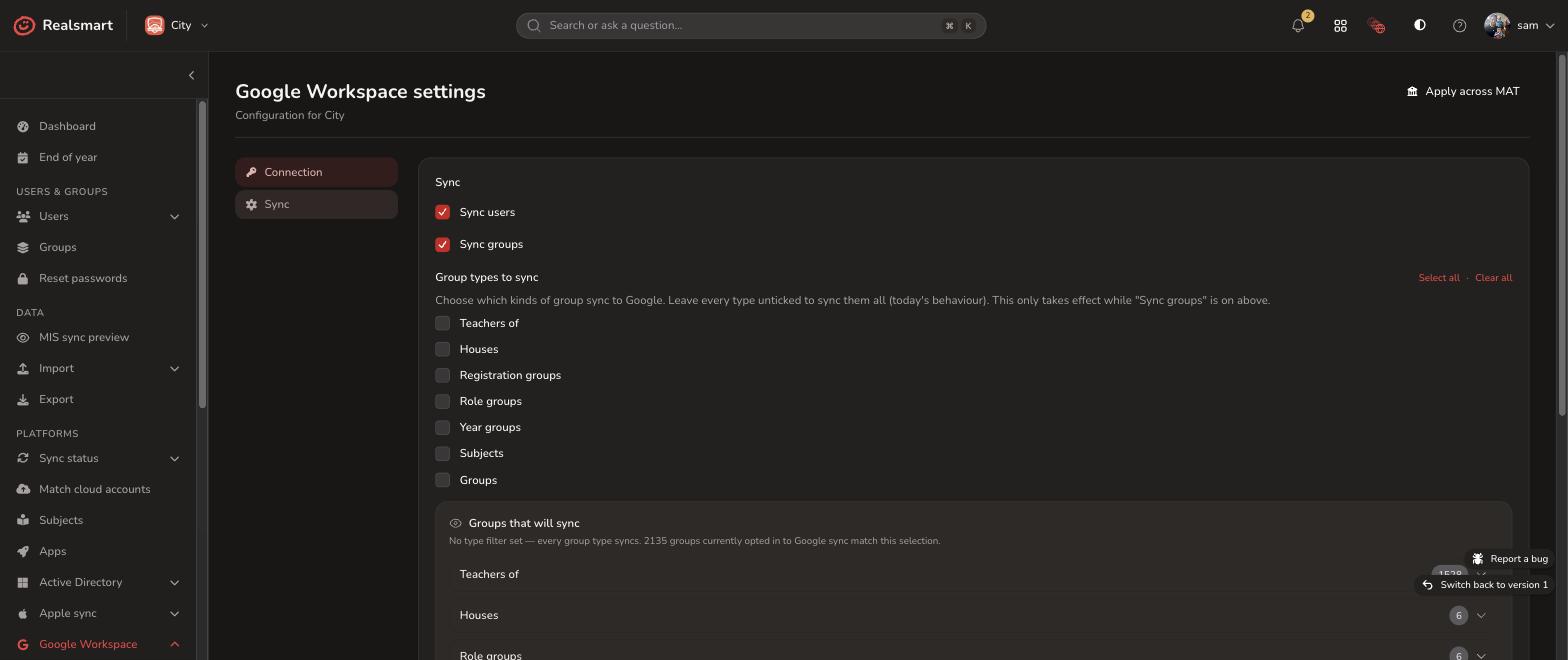Click Report a bug button
This screenshot has height=660, width=1568.
1508,559
